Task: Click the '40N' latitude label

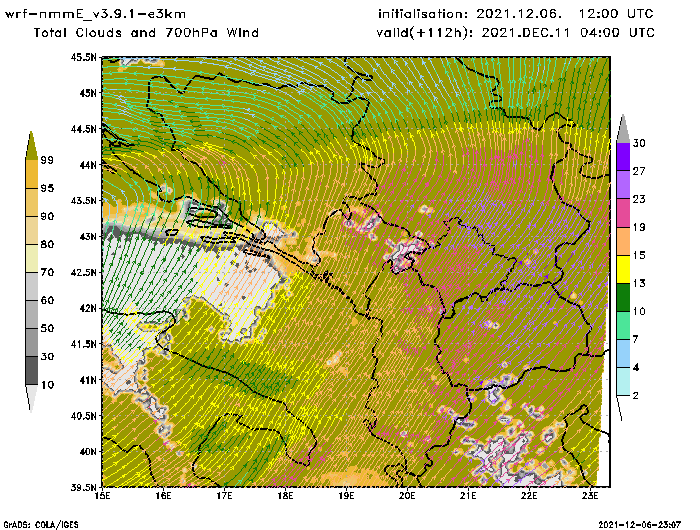Action: (88, 451)
